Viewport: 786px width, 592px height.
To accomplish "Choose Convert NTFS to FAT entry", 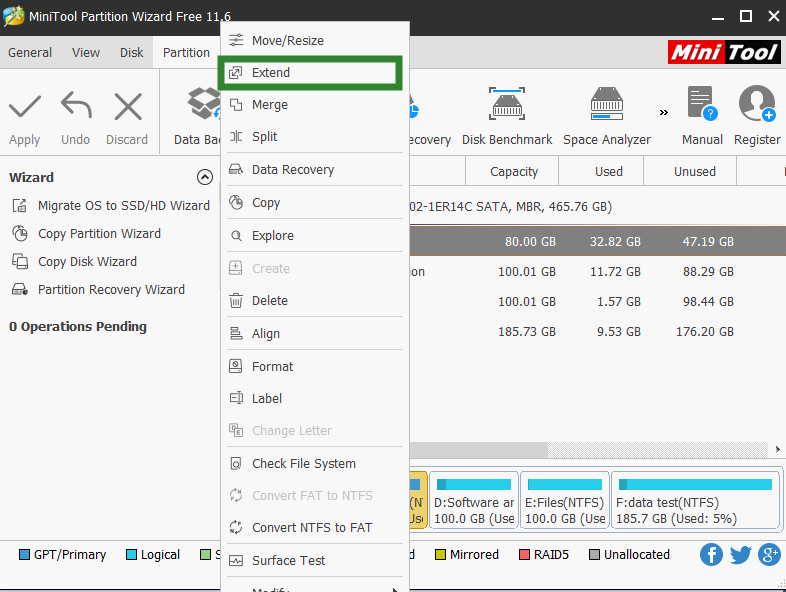I will 315,527.
